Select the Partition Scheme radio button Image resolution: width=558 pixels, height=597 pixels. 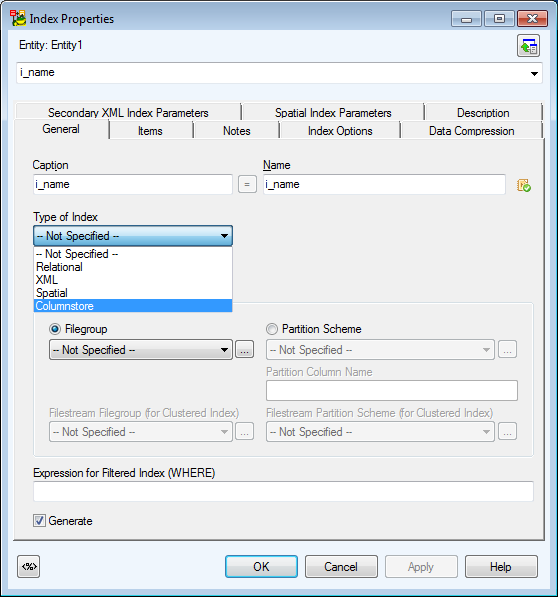click(x=272, y=329)
